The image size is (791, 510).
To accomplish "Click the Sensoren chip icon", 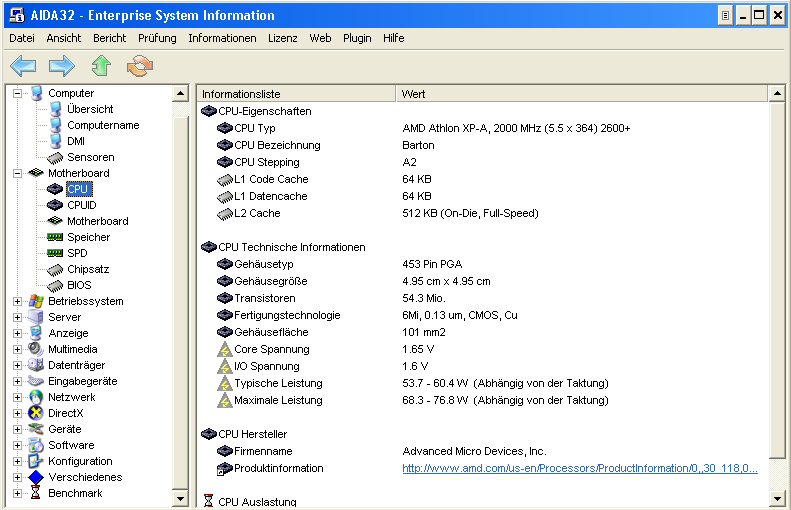I will click(54, 158).
